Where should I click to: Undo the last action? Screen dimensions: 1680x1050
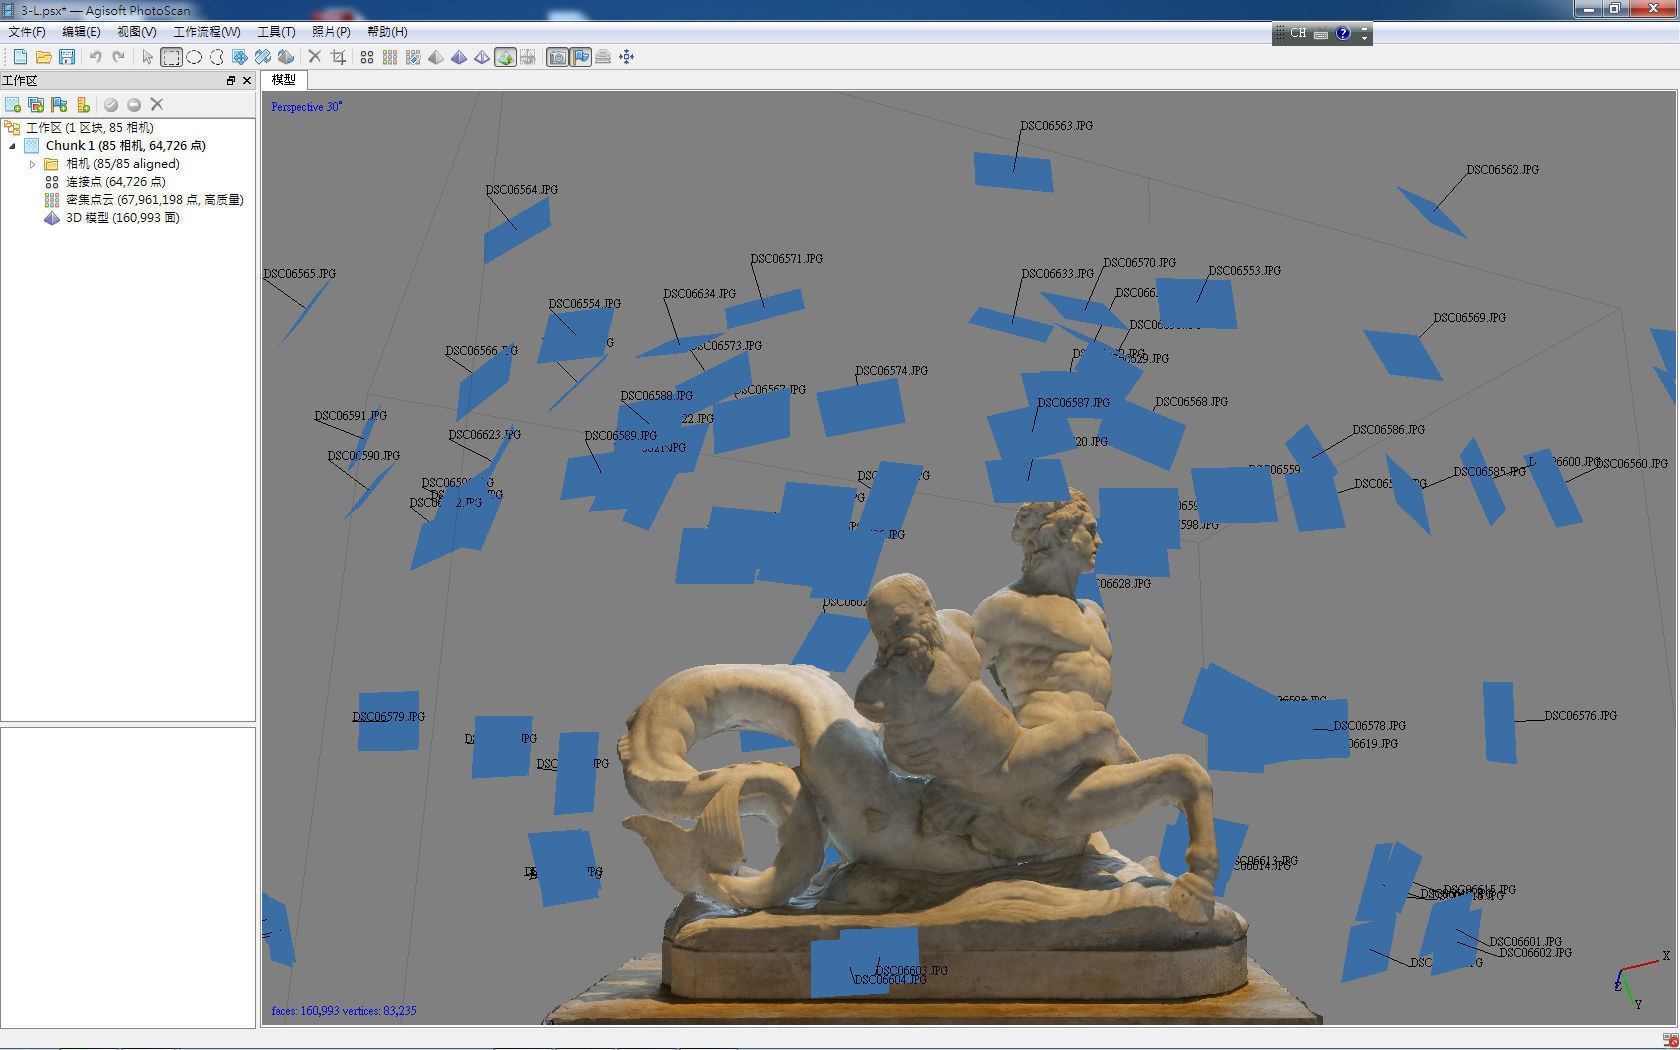[95, 57]
